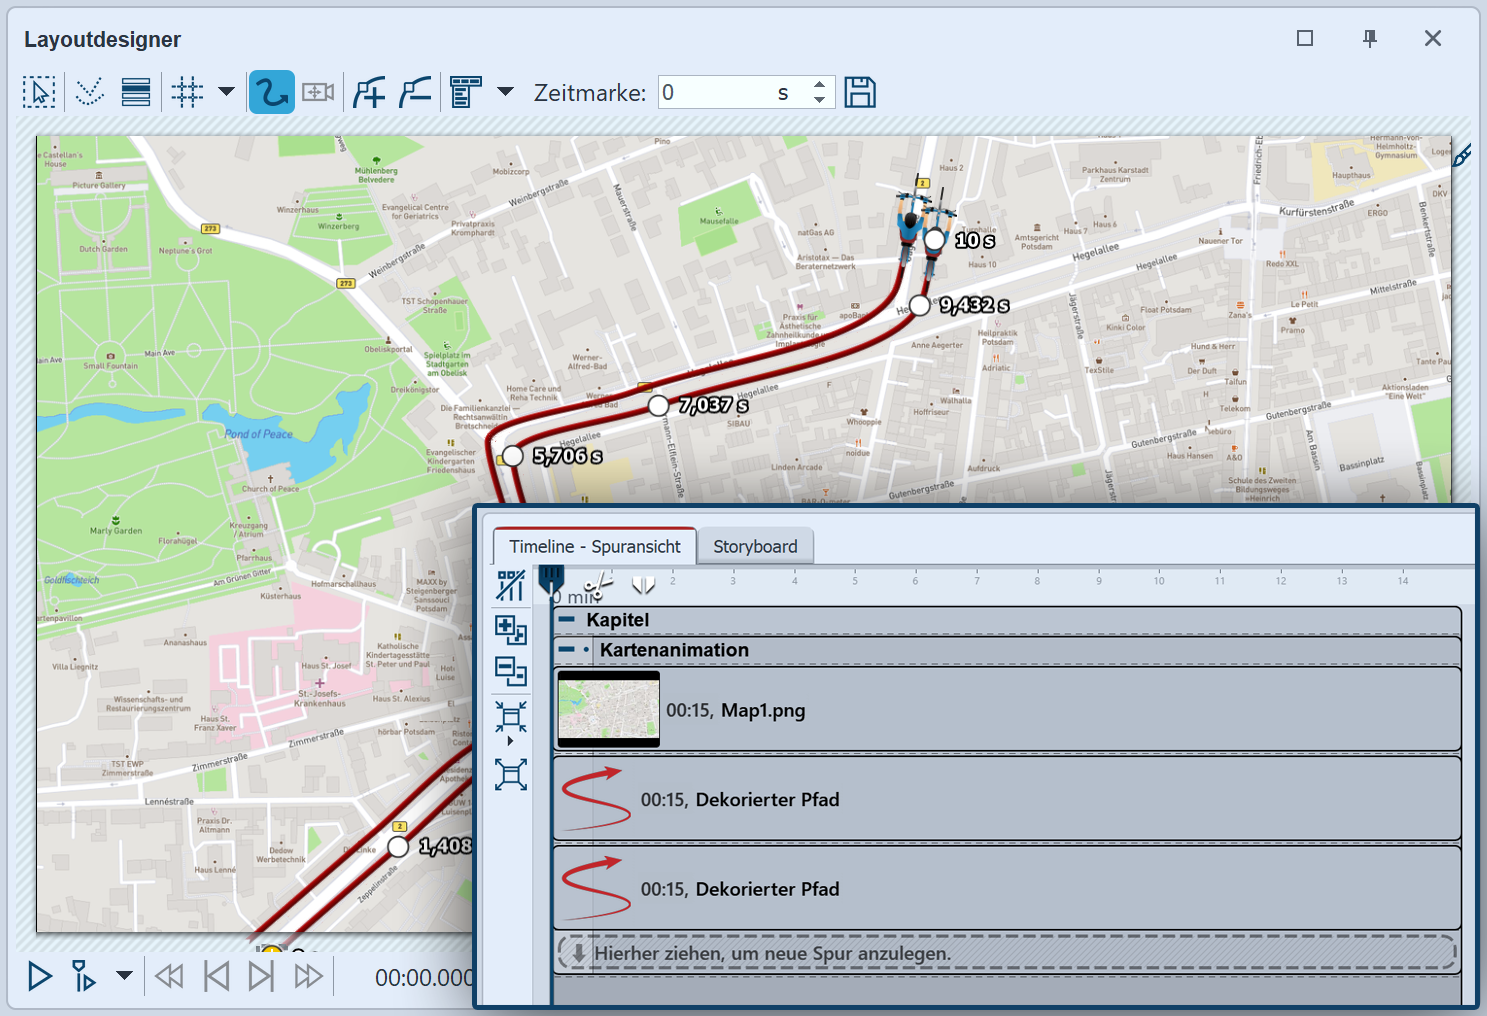The width and height of the screenshot is (1487, 1016).
Task: Choose the selection frame tool in toolbar
Action: tap(39, 92)
